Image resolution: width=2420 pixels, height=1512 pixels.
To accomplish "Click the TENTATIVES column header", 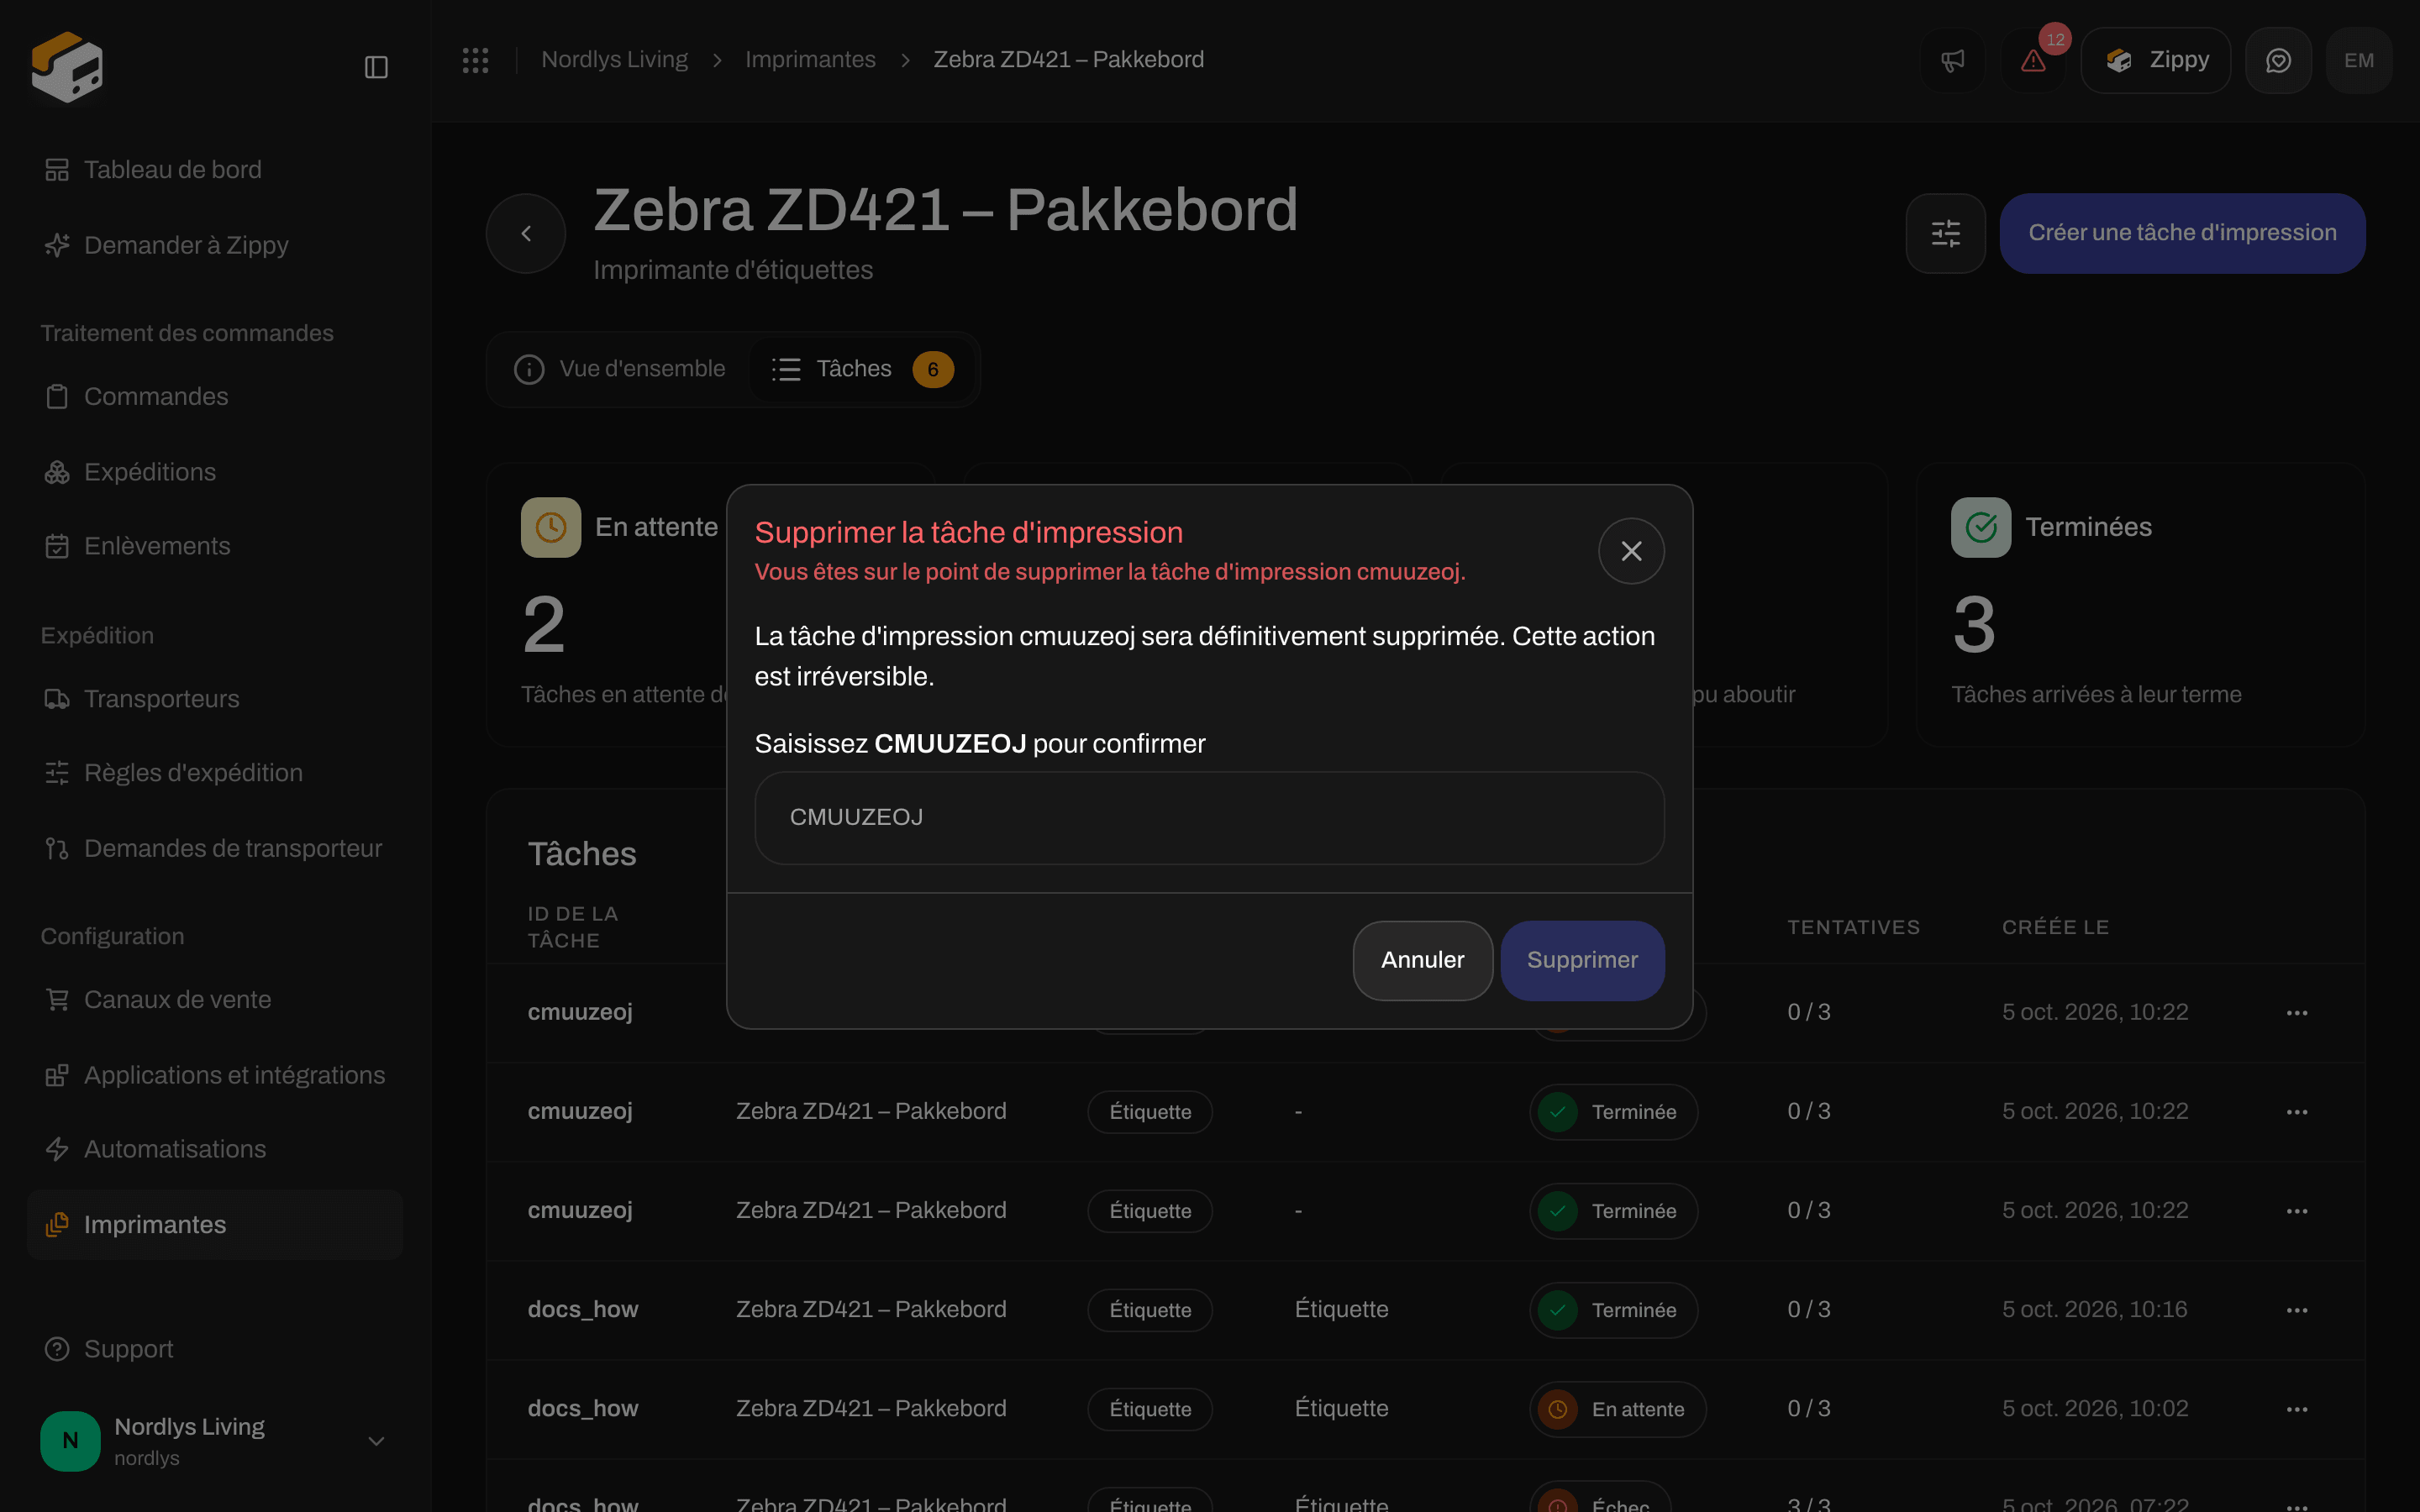I will tap(1853, 927).
